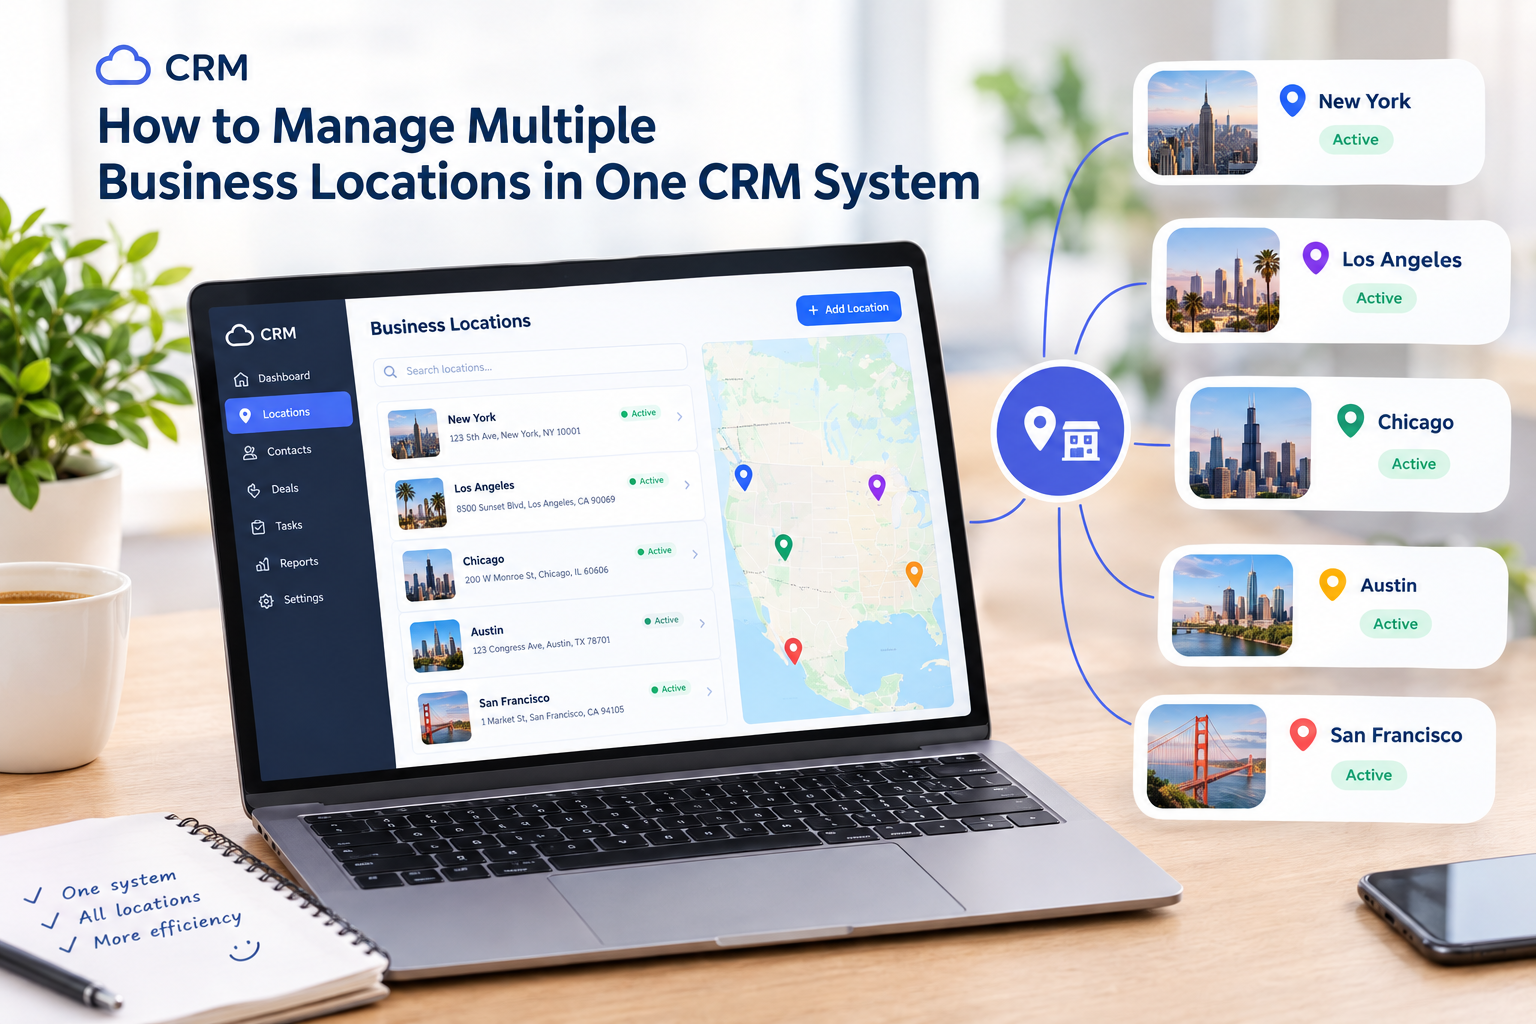1536x1024 pixels.
Task: Click the Reports bar chart icon
Action: (262, 565)
